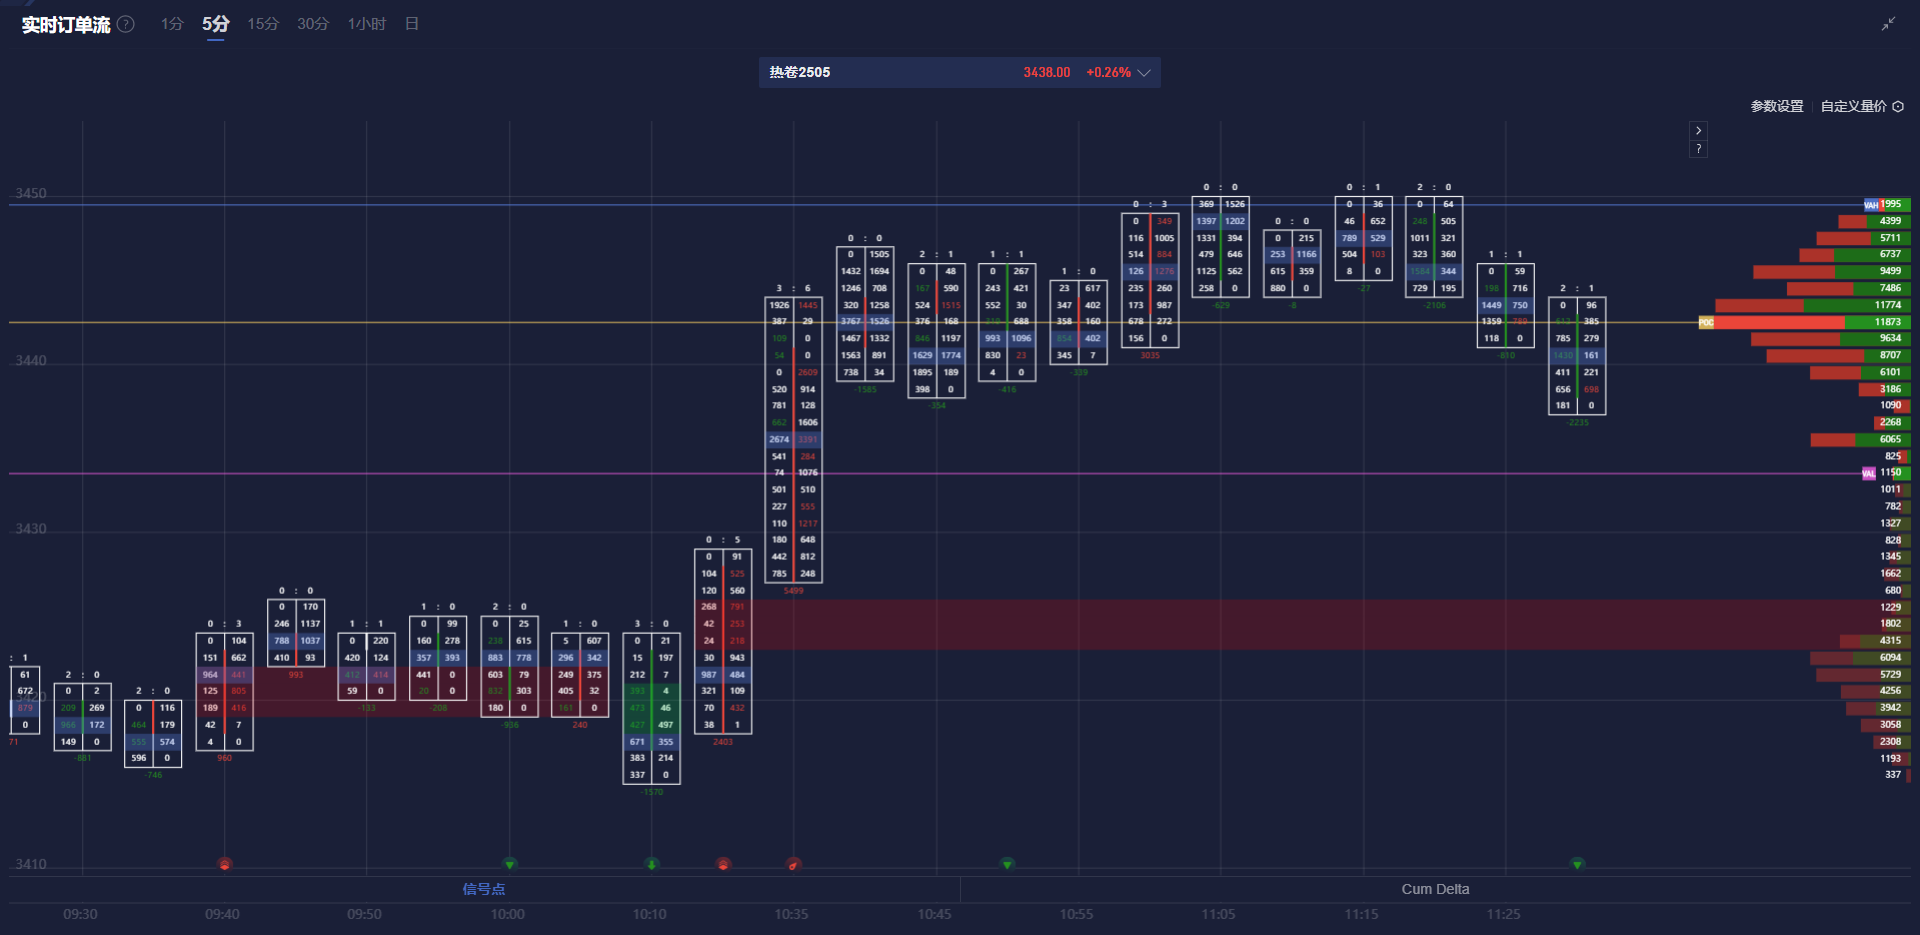Screen dimensions: 1920x935
Task: Click the VAH label on volume profile
Action: tap(1870, 205)
